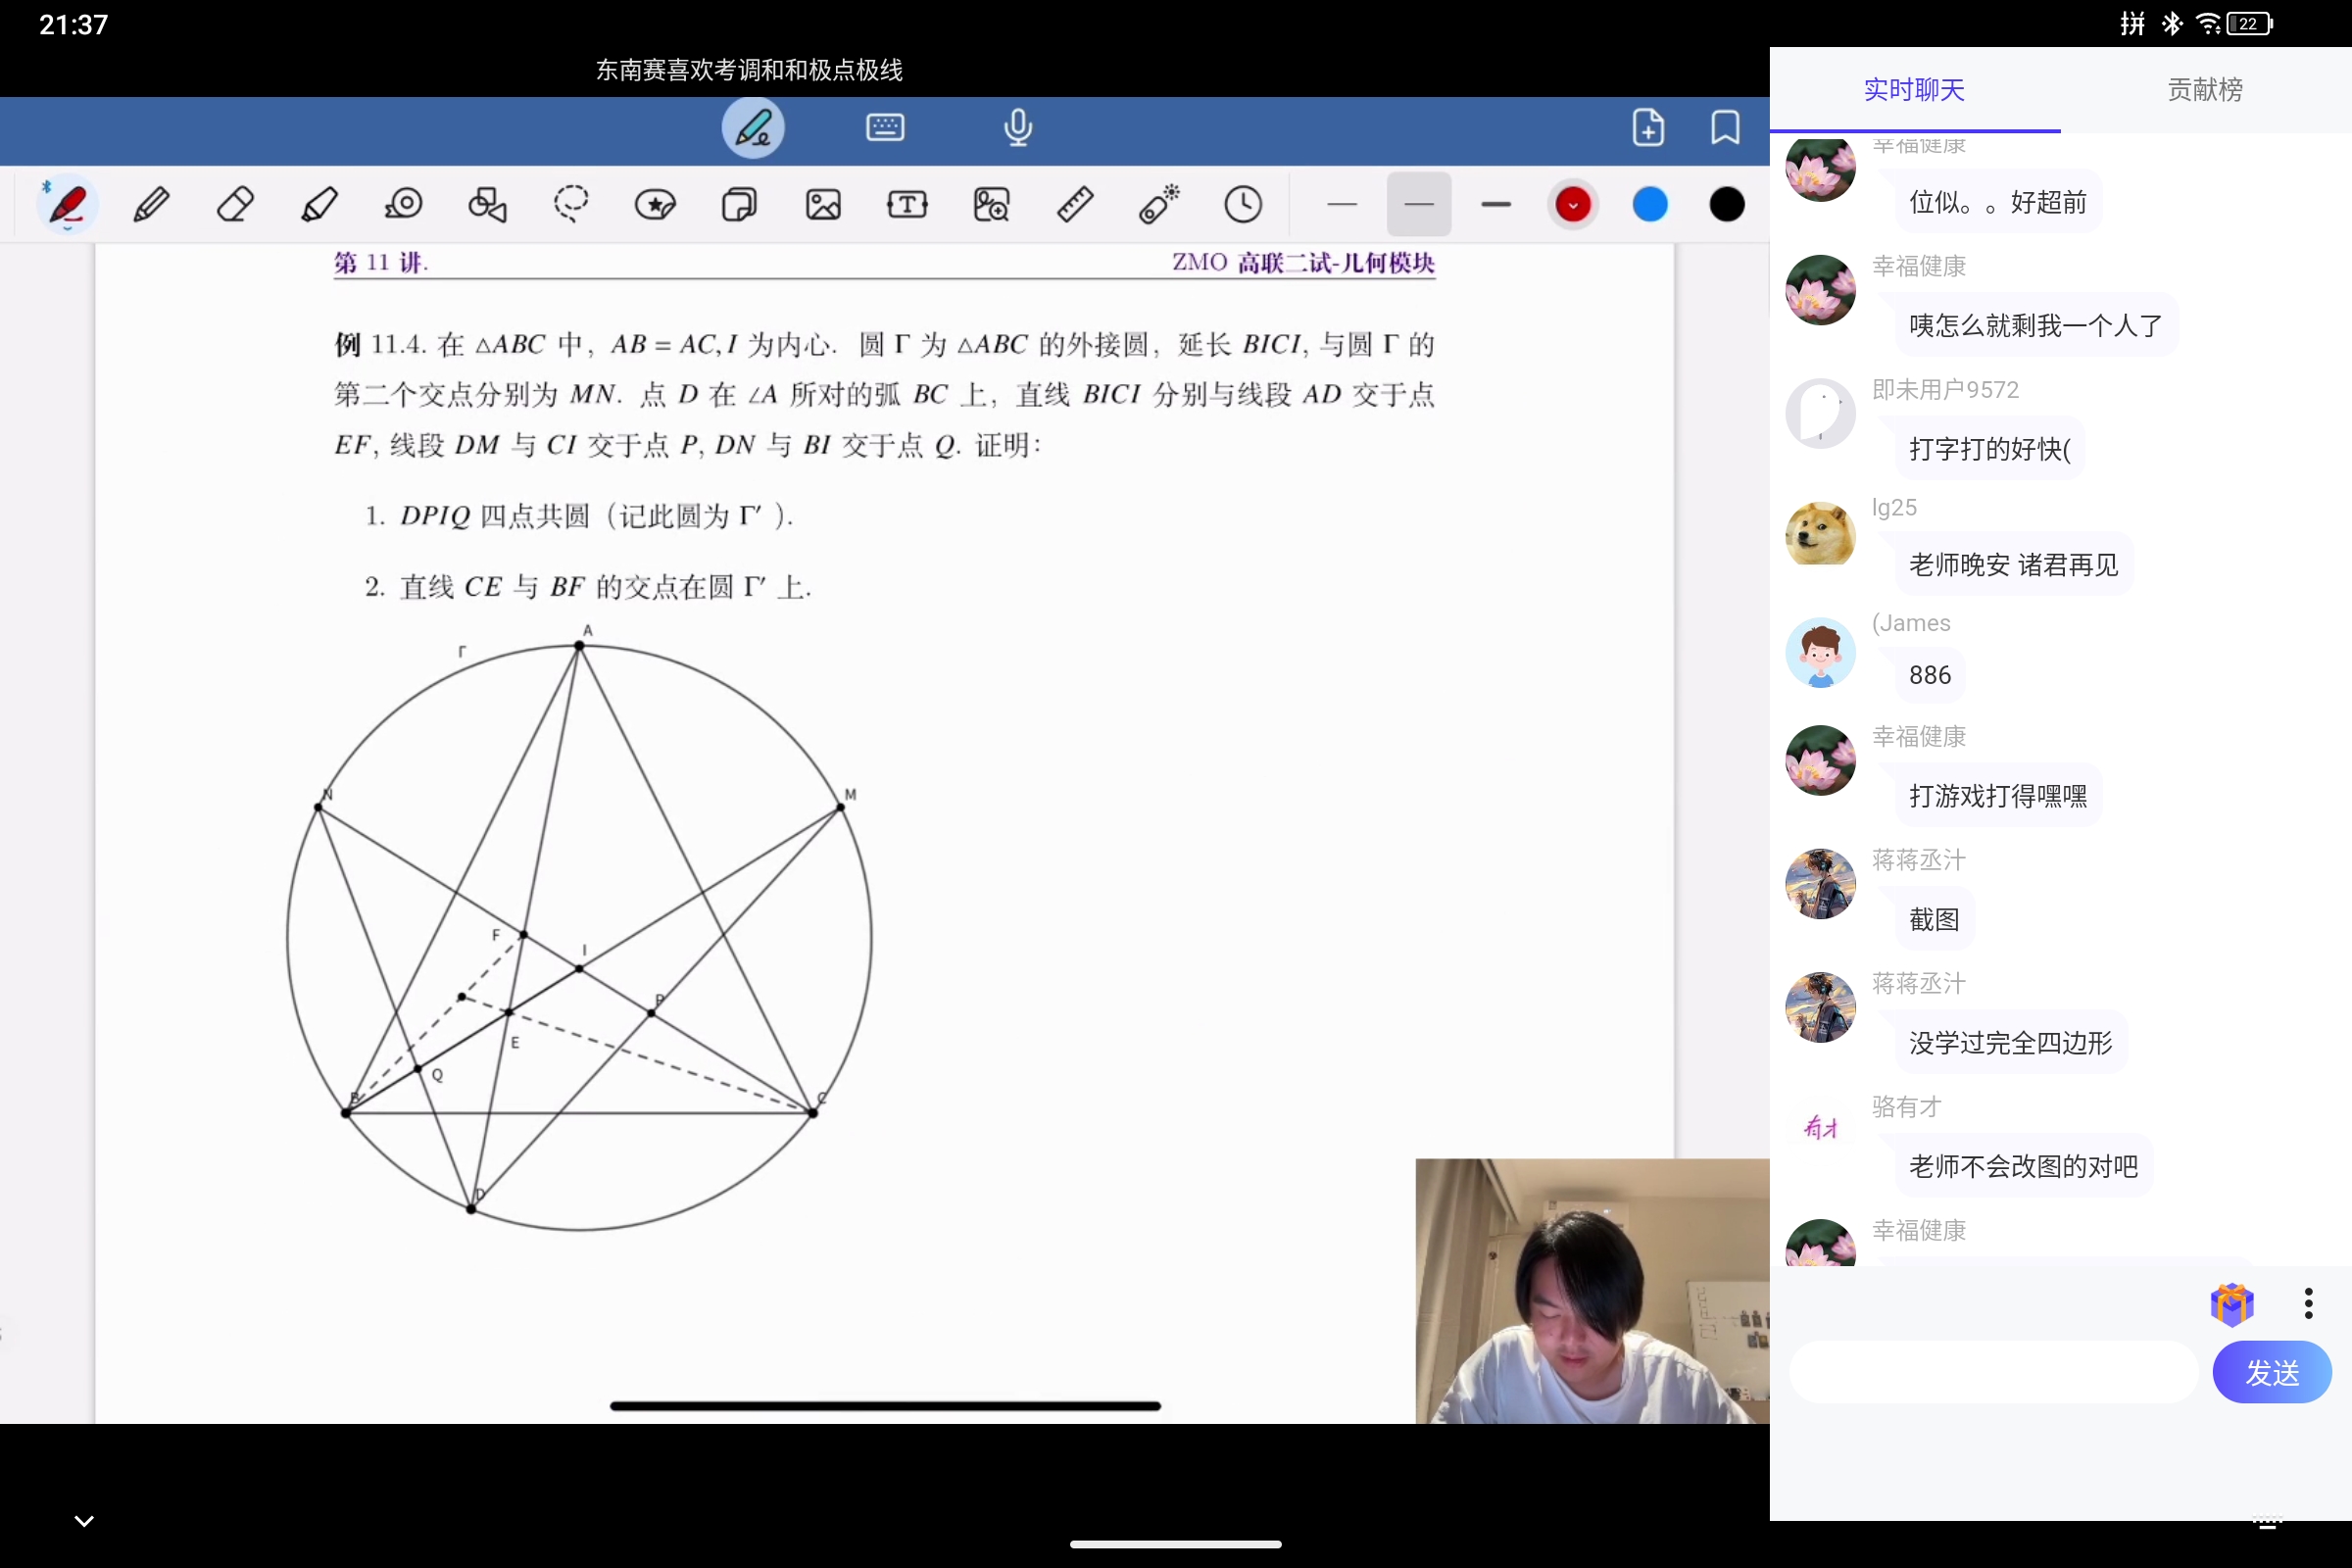Tap lg25's Shiba dog avatar
Screen dimensions: 2352x1568
pyautogui.click(x=1820, y=534)
